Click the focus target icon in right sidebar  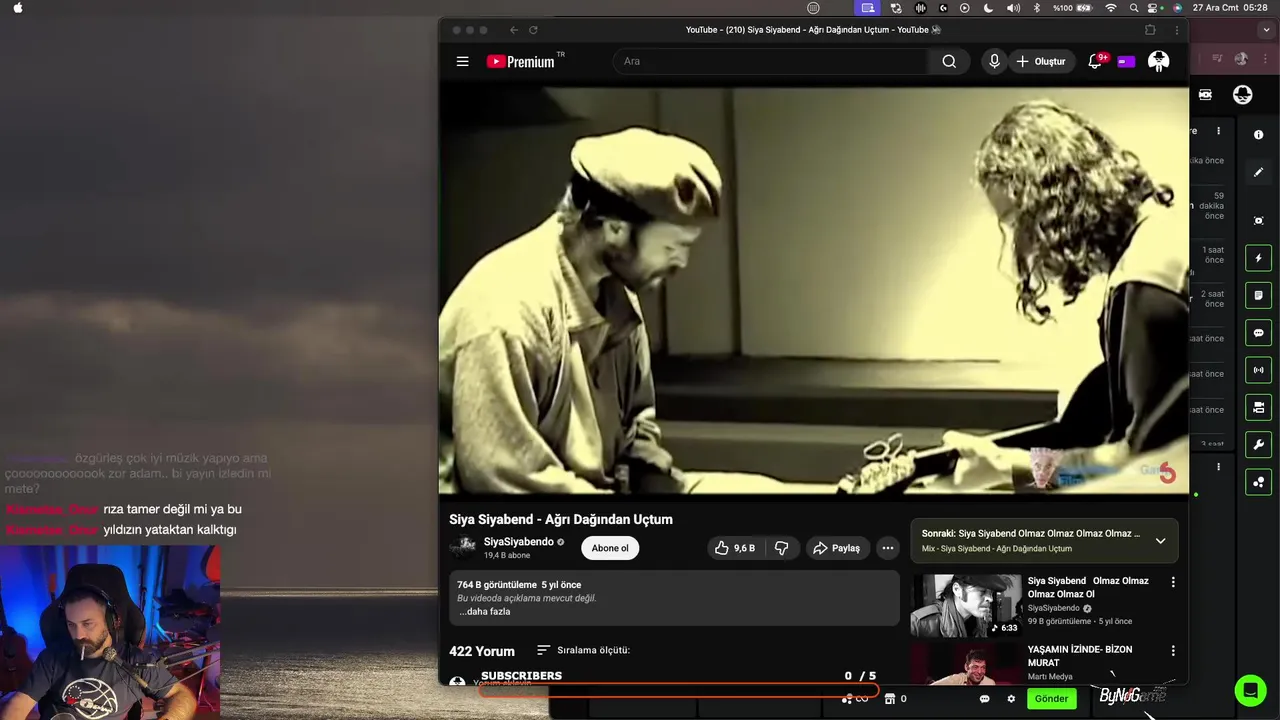(x=1258, y=220)
